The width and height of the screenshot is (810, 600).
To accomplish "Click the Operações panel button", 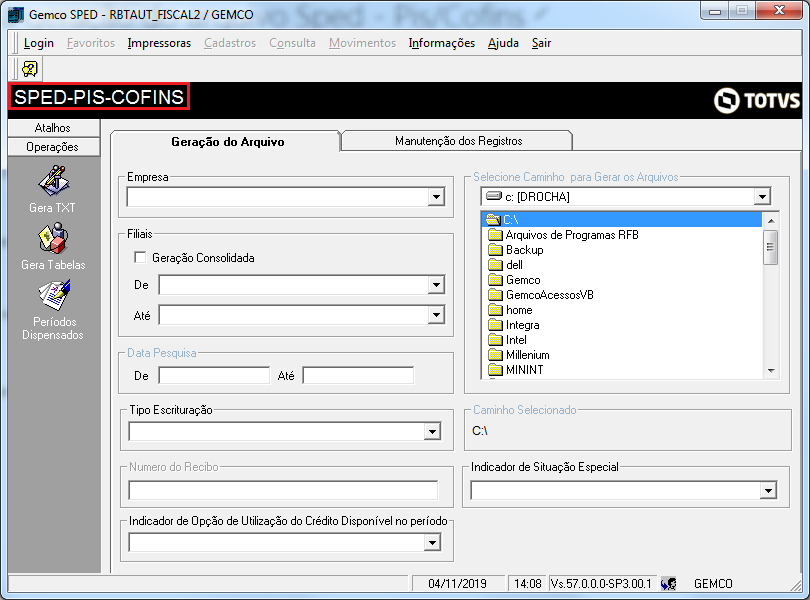I will click(x=54, y=147).
